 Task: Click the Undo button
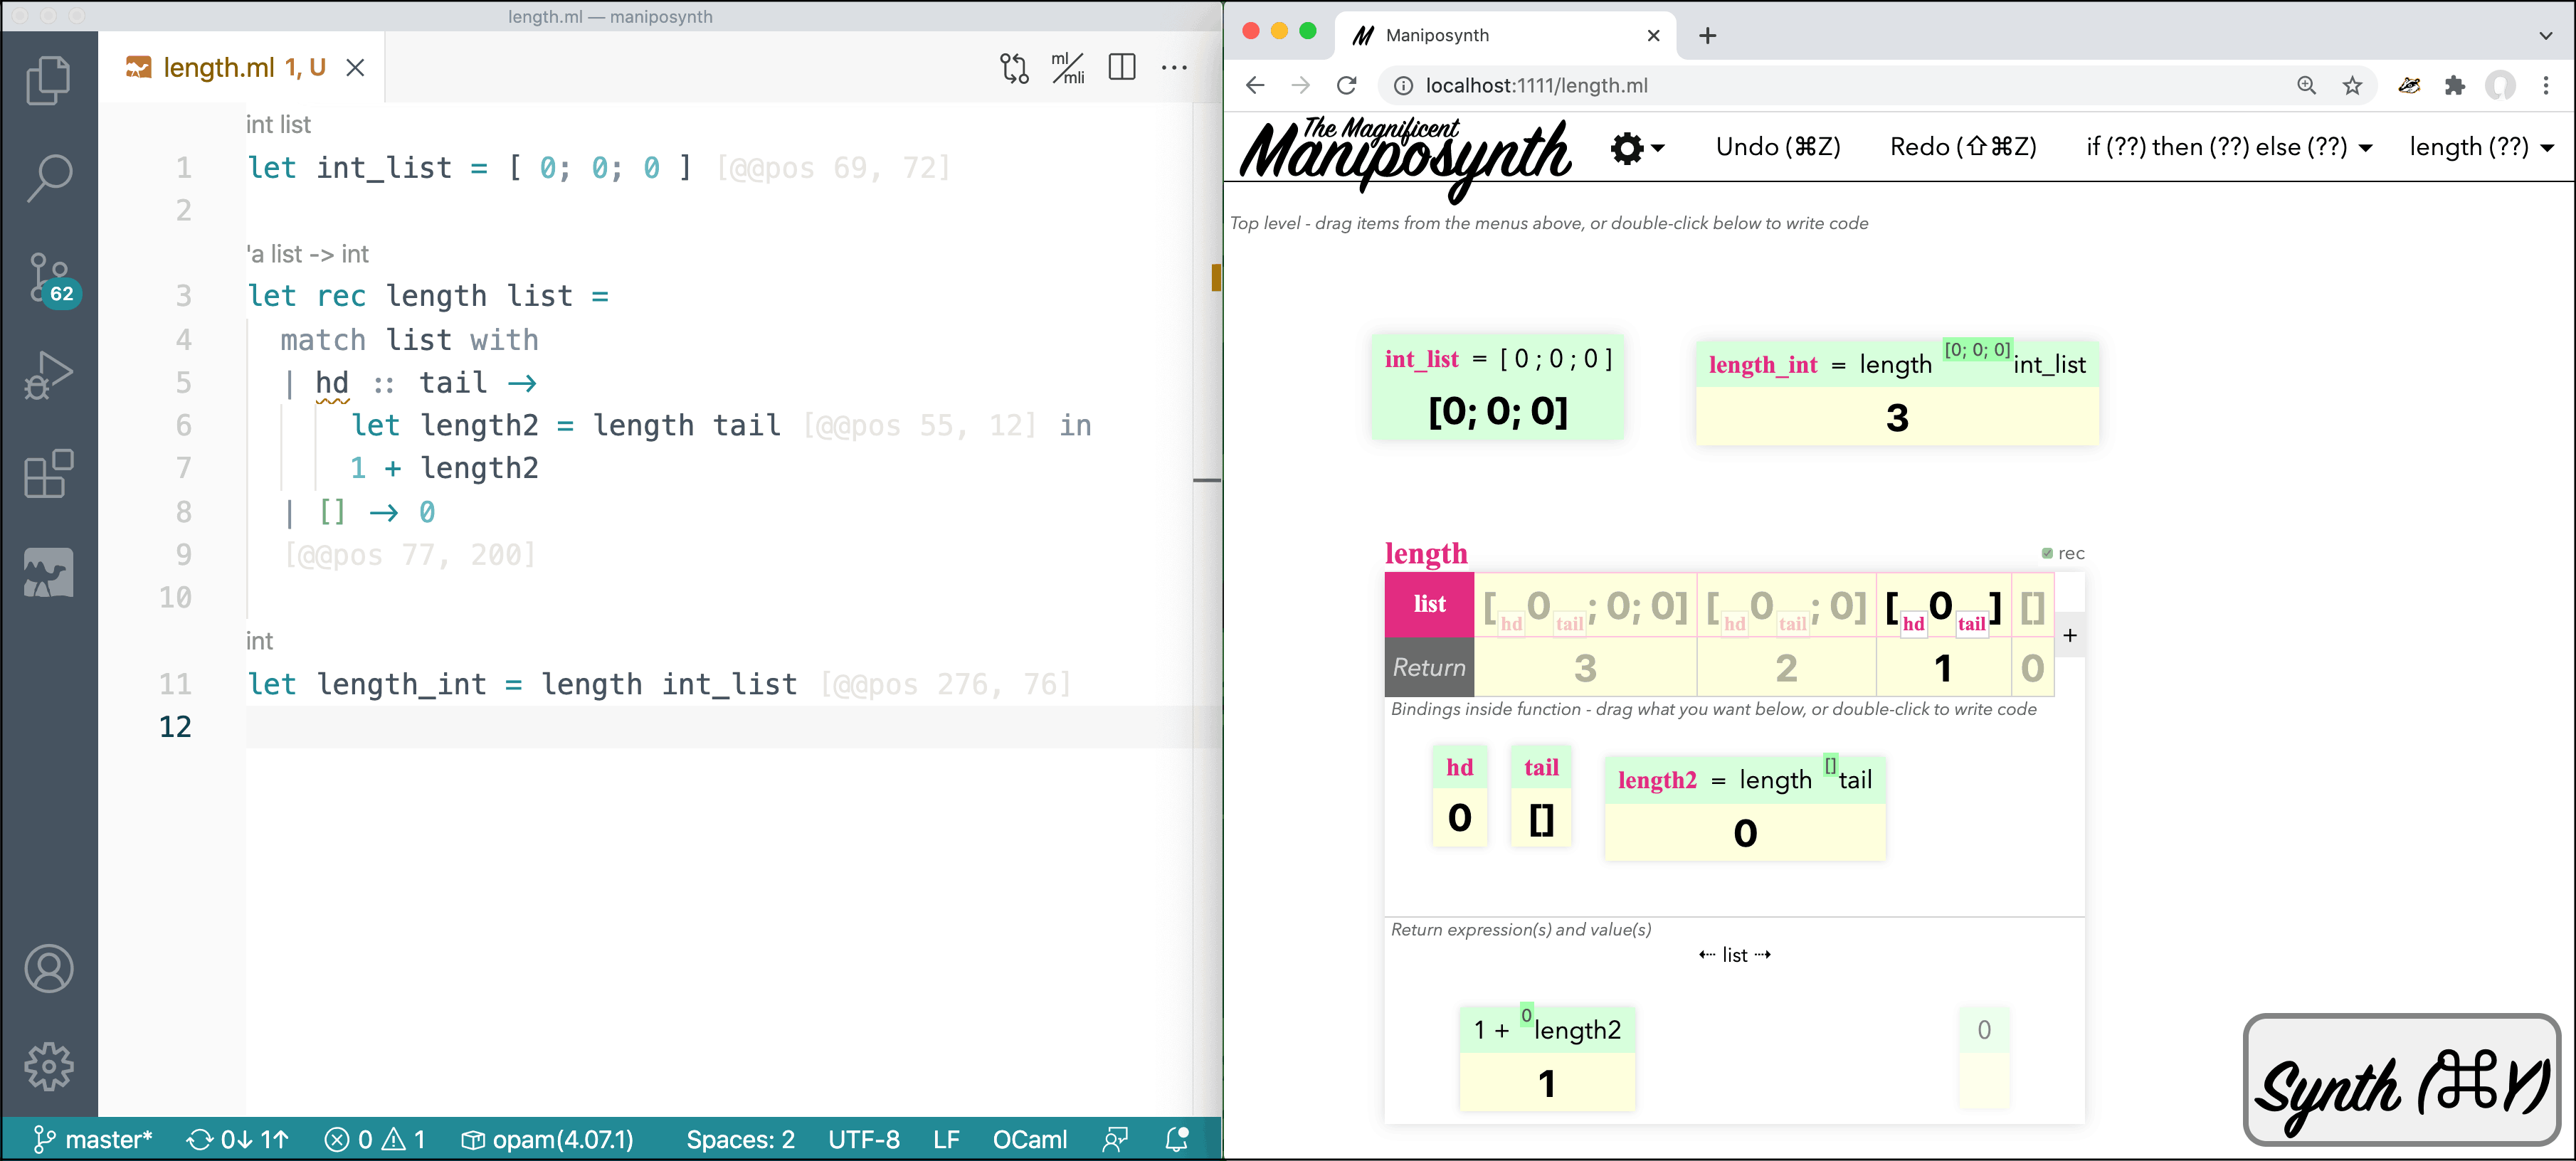1777,148
